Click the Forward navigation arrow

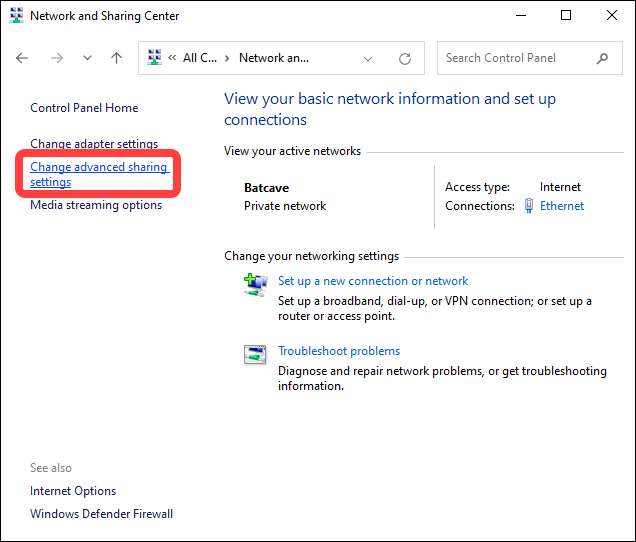pos(56,58)
